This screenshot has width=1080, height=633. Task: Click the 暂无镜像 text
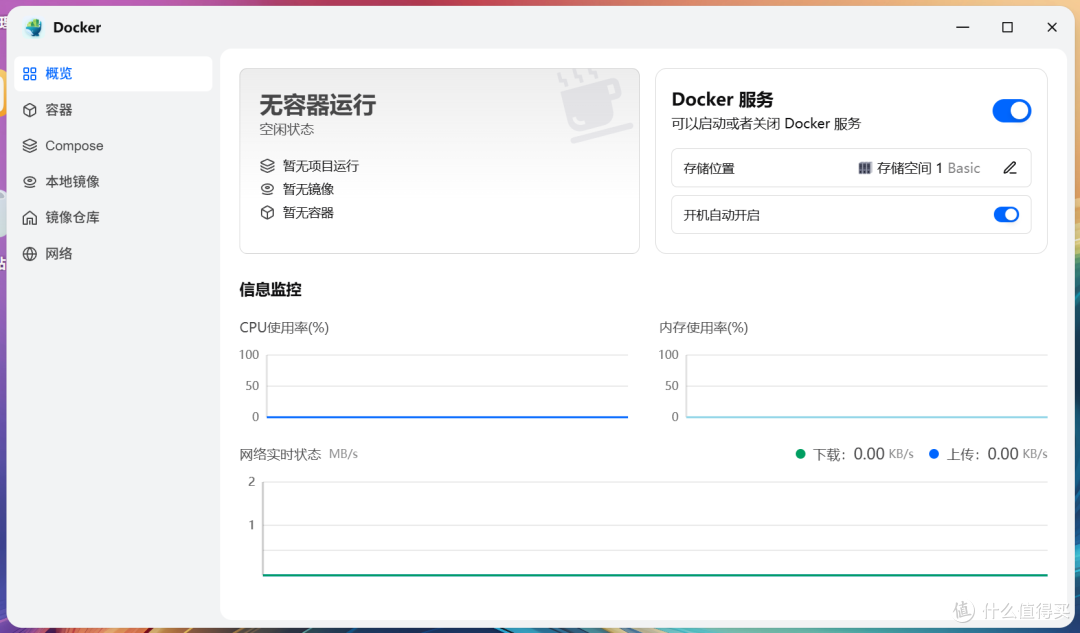pos(309,189)
